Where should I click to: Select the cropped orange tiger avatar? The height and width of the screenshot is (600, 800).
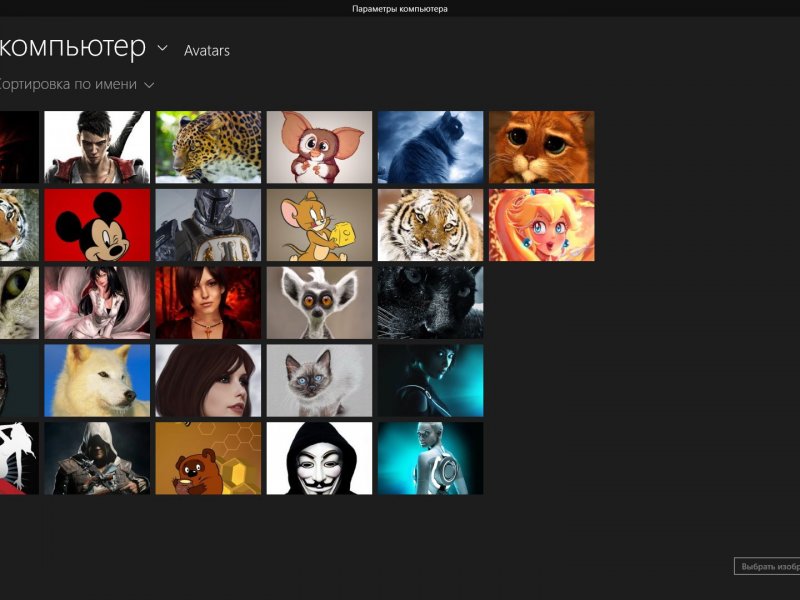click(x=19, y=225)
